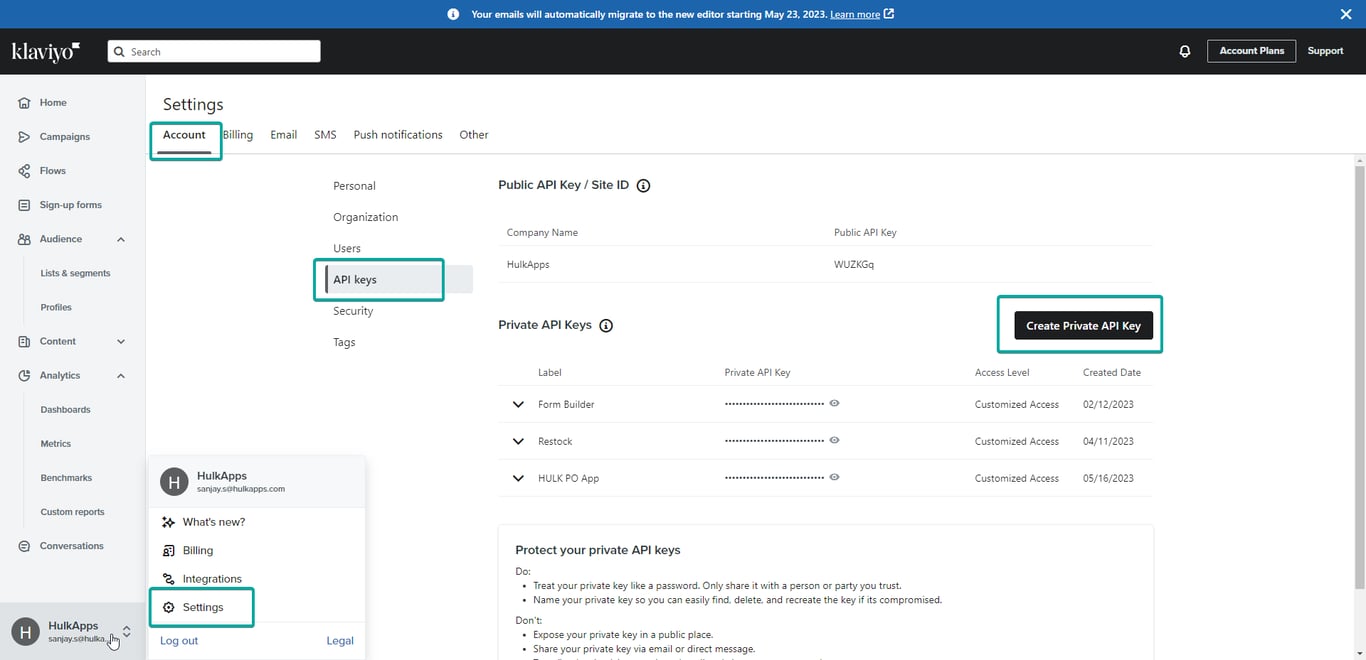Image resolution: width=1366 pixels, height=660 pixels.
Task: Toggle the HulkApps account switcher arrows
Action: click(x=127, y=631)
